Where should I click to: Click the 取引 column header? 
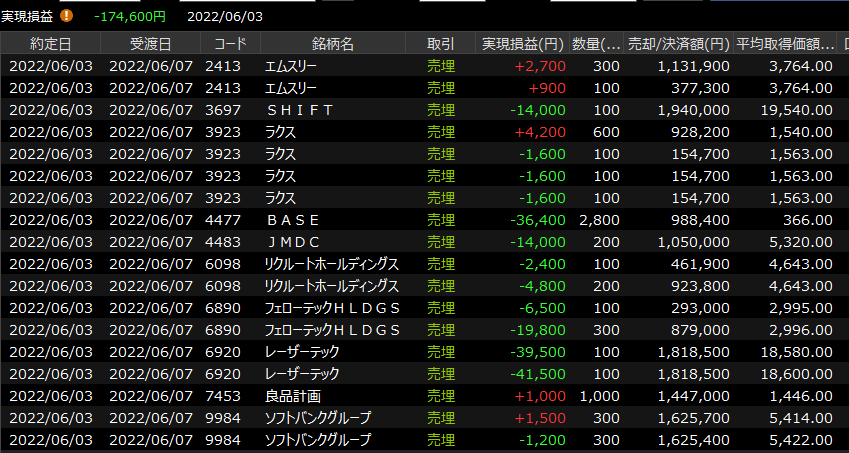[x=440, y=44]
